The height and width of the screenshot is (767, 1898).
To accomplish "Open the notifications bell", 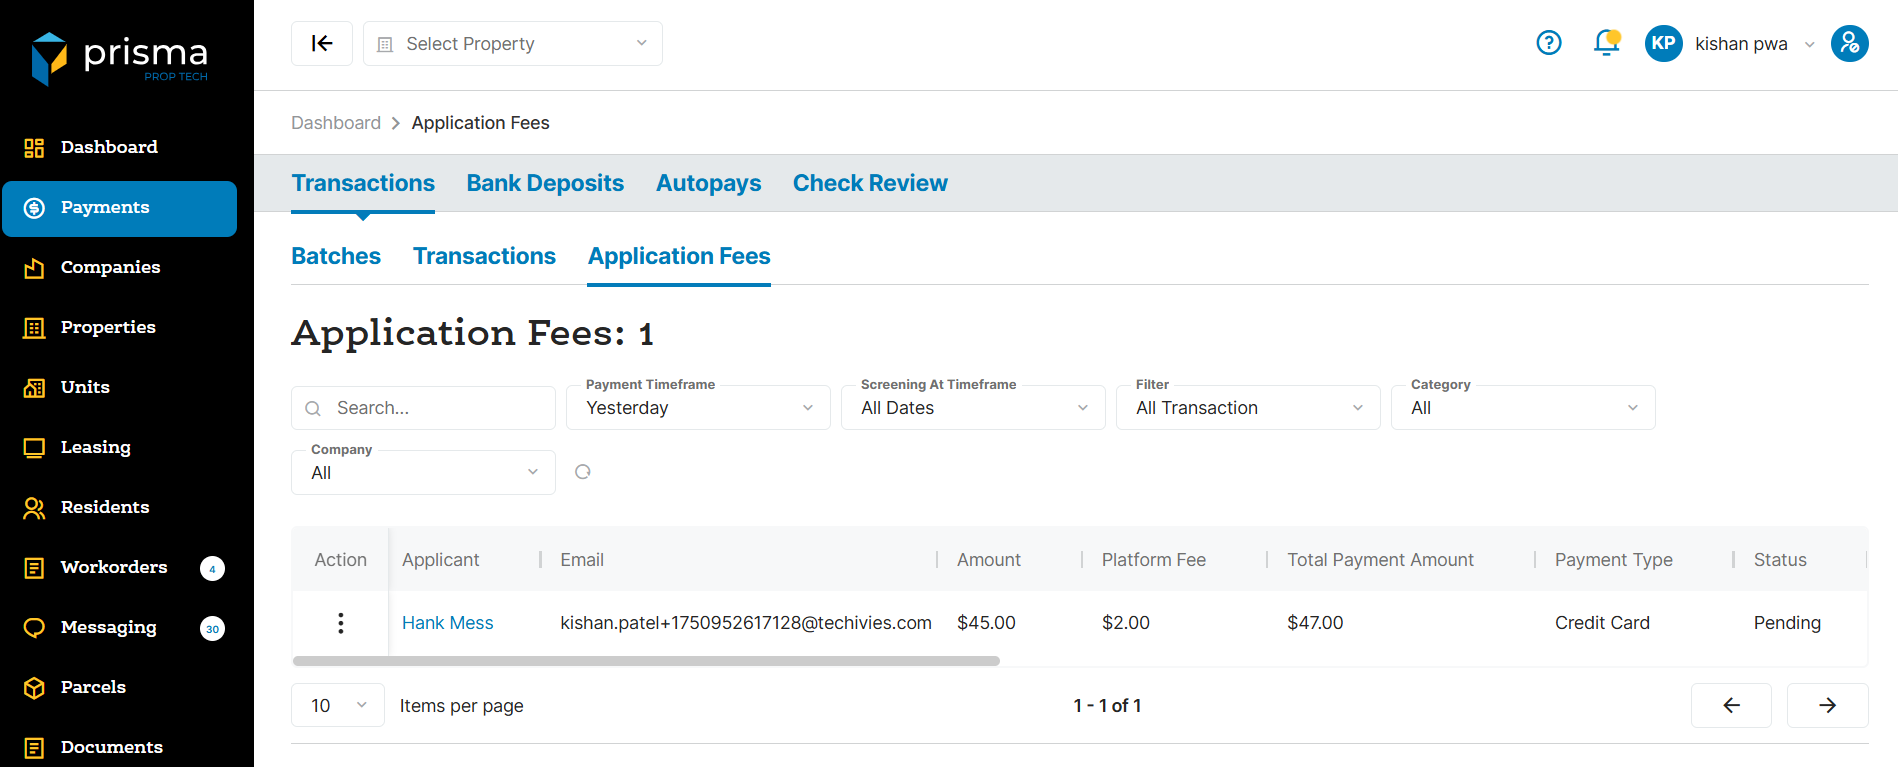I will [1606, 43].
